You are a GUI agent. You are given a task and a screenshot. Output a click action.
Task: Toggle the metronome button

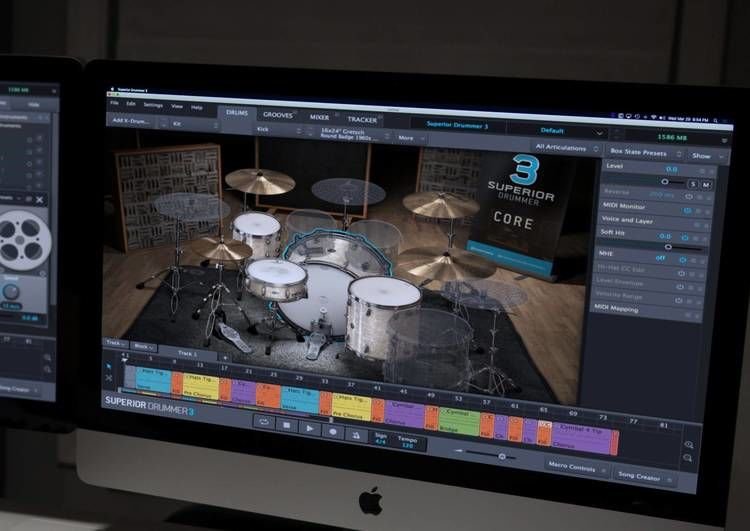tap(356, 434)
